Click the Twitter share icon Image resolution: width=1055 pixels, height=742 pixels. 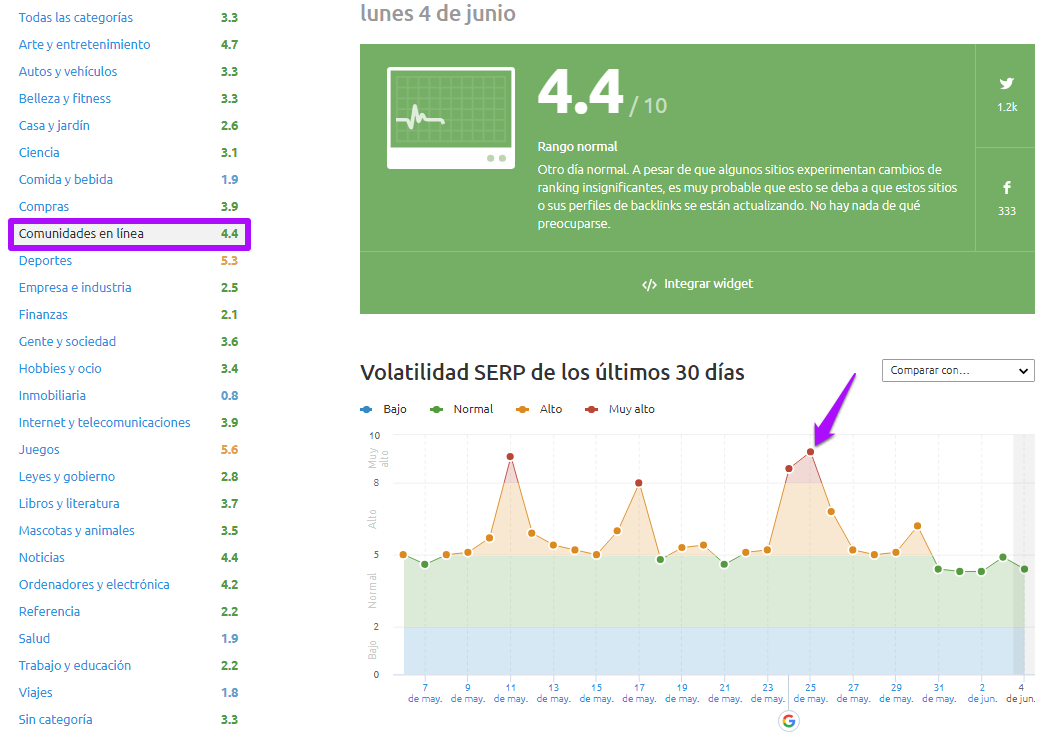click(1006, 84)
